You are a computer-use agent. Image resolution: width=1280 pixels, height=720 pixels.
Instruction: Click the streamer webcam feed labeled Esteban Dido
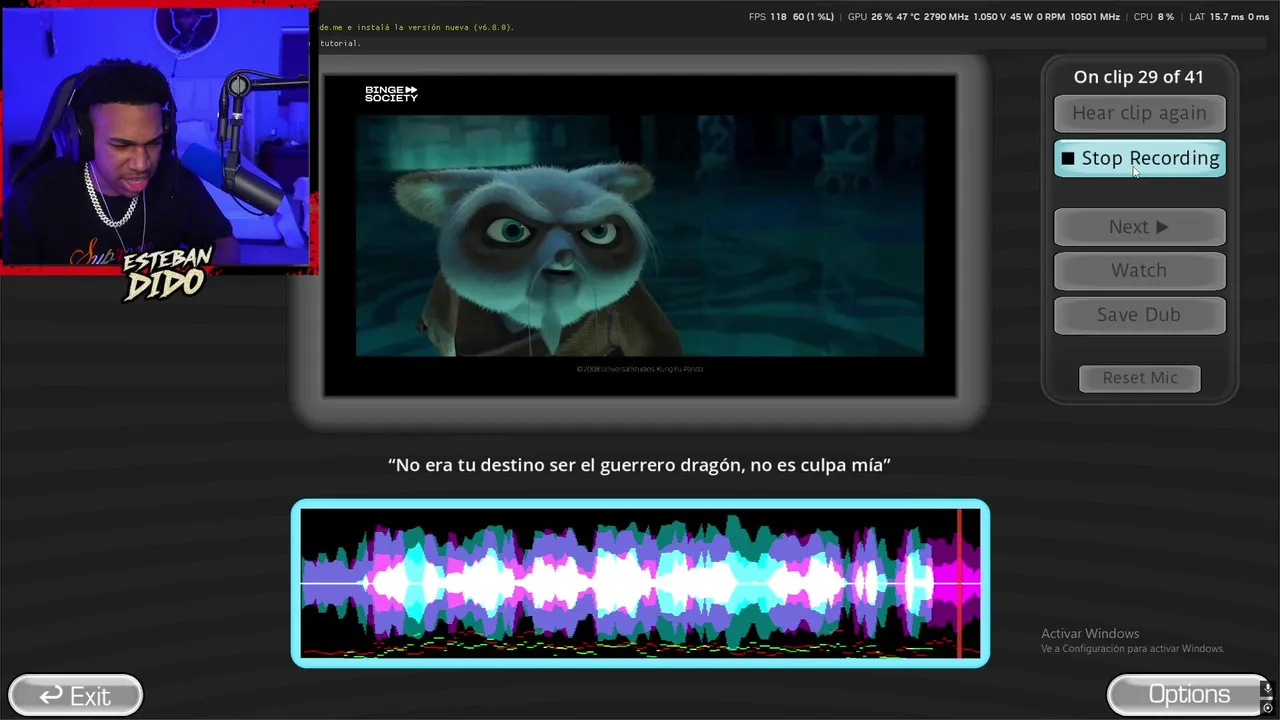(156, 136)
